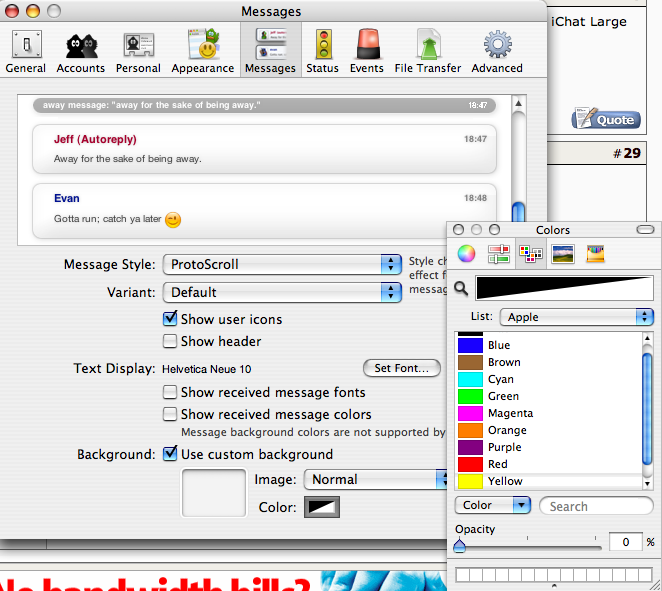Open the Events preferences pane
Screen dimensions: 662x591
click(x=366, y=52)
